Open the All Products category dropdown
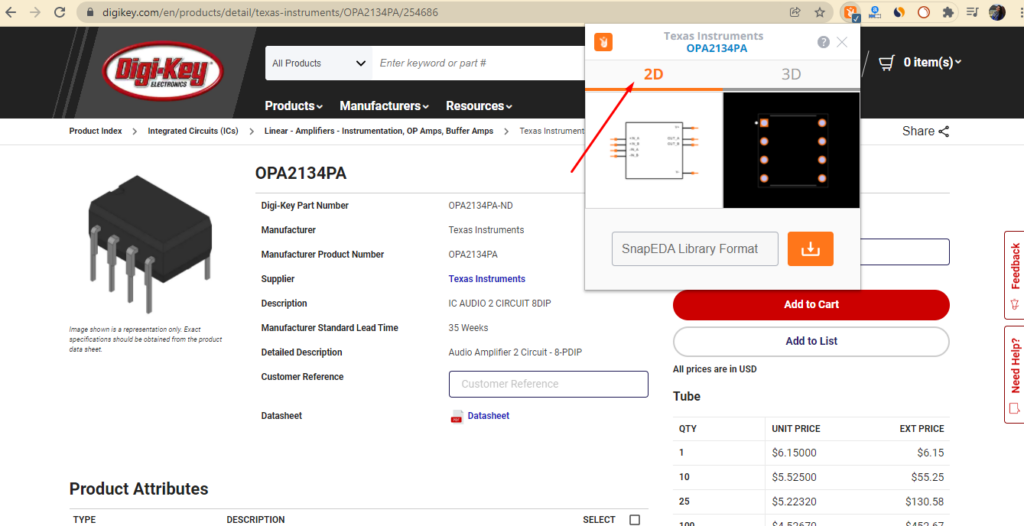1024x526 pixels. (319, 63)
